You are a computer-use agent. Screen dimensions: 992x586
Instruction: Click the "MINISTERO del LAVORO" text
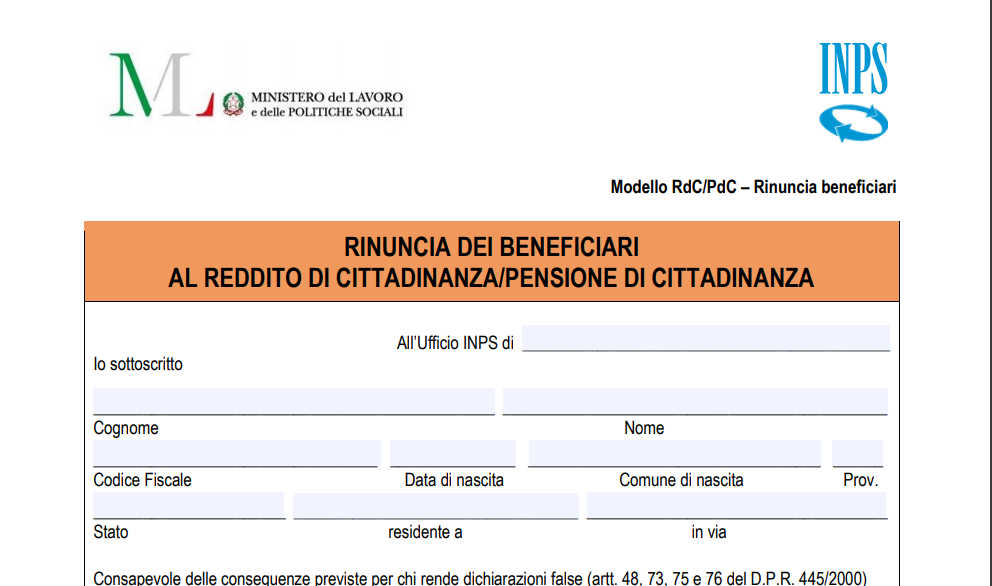[x=327, y=97]
